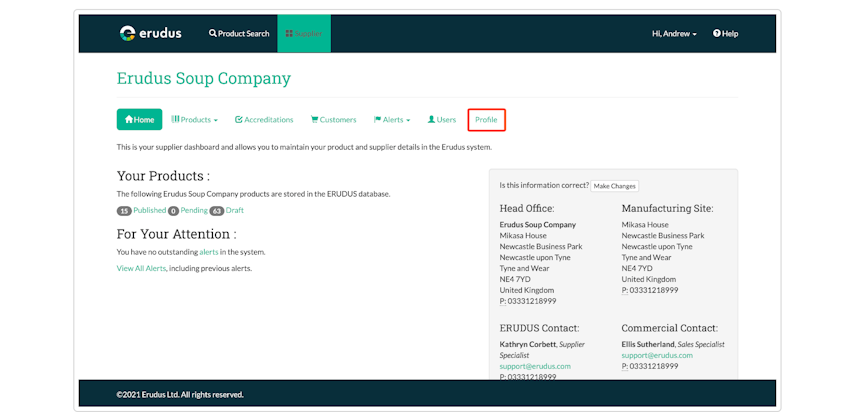
Task: Click the Manufacturing Site heading
Action: click(668, 208)
